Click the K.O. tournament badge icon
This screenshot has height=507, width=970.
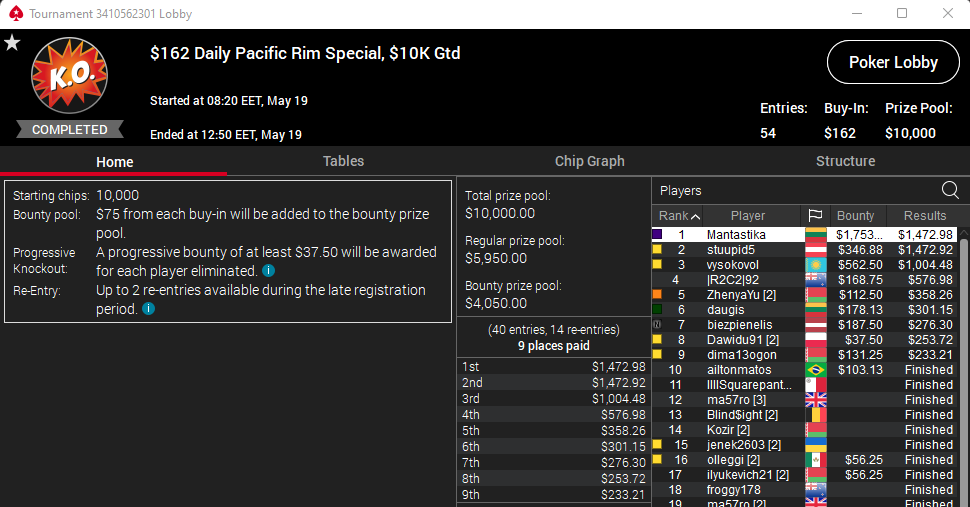point(69,81)
